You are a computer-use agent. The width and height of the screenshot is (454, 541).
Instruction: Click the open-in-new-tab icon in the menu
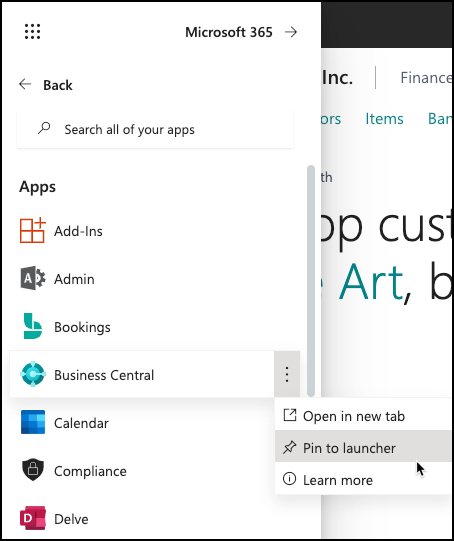point(290,415)
